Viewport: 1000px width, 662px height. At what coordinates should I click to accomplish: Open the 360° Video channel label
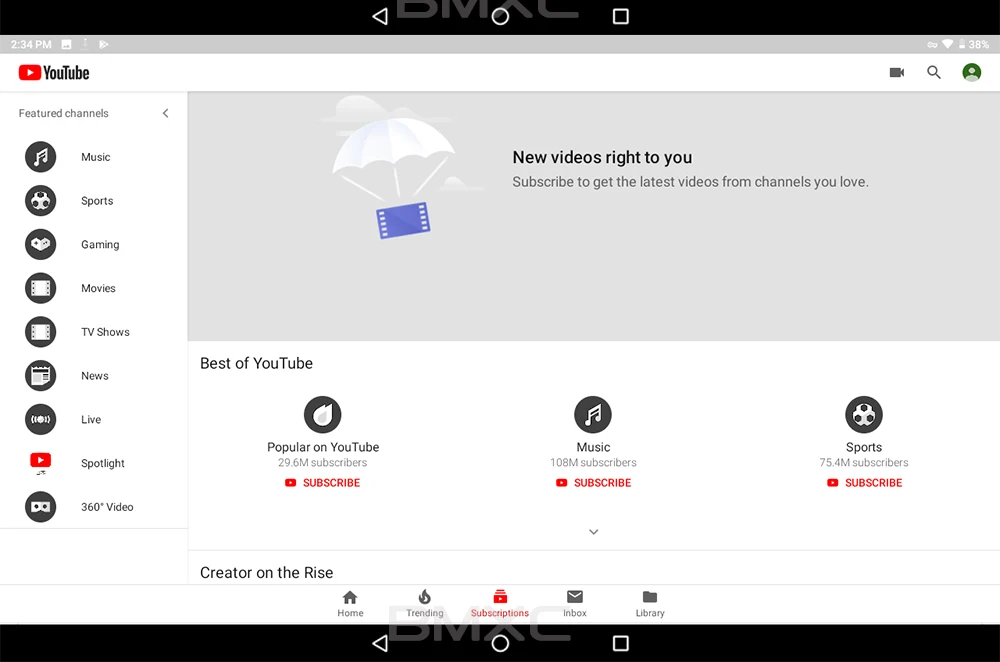click(107, 507)
